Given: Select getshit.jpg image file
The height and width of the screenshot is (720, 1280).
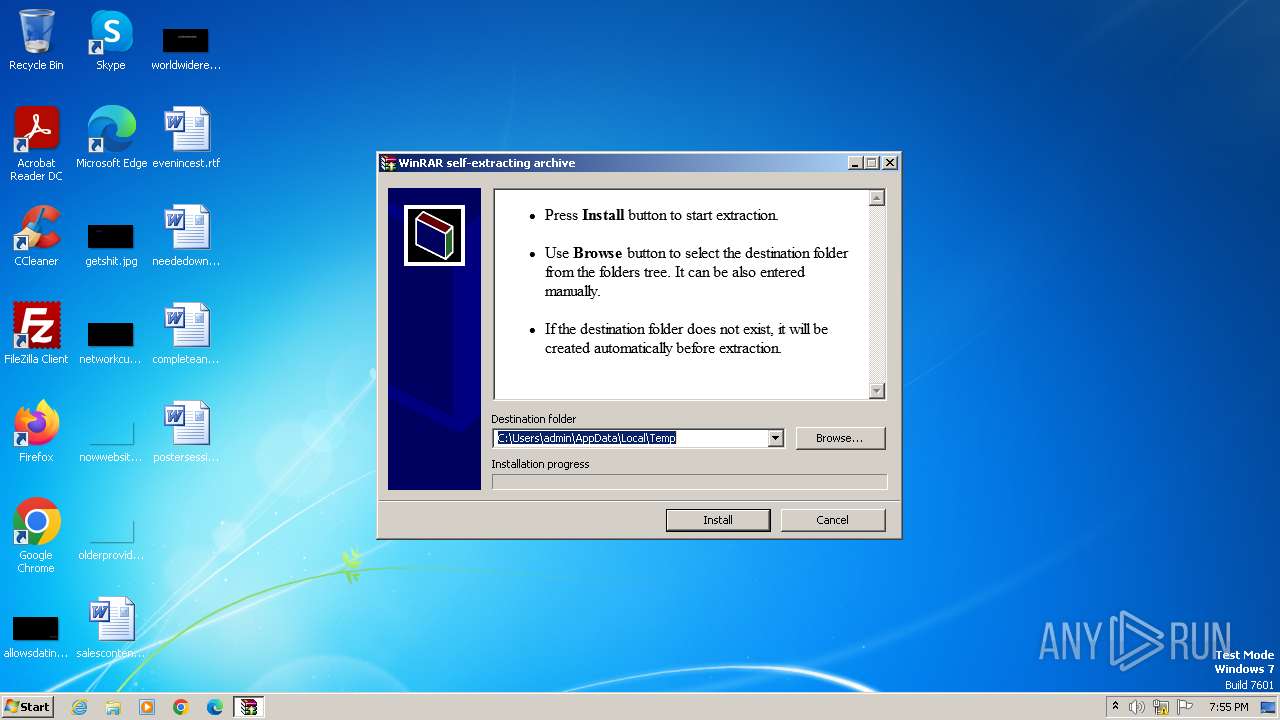Looking at the screenshot, I should [111, 244].
